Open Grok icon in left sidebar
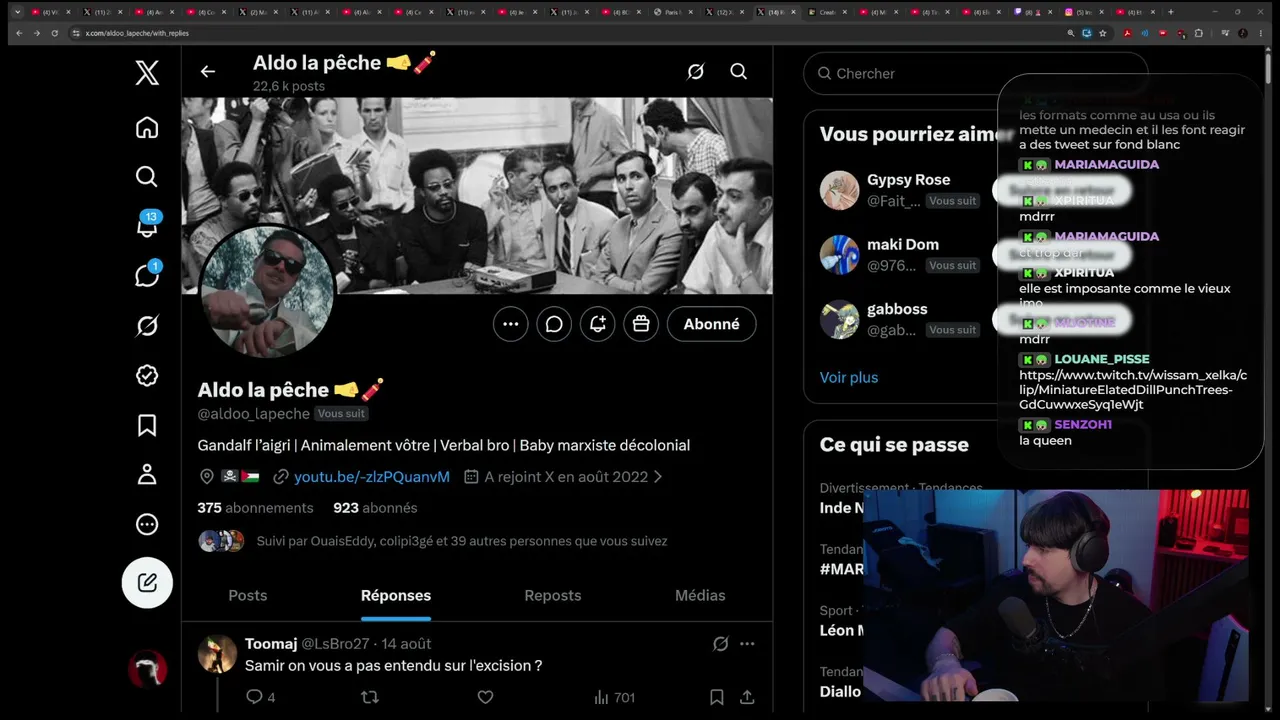Image resolution: width=1280 pixels, height=720 pixels. click(147, 326)
